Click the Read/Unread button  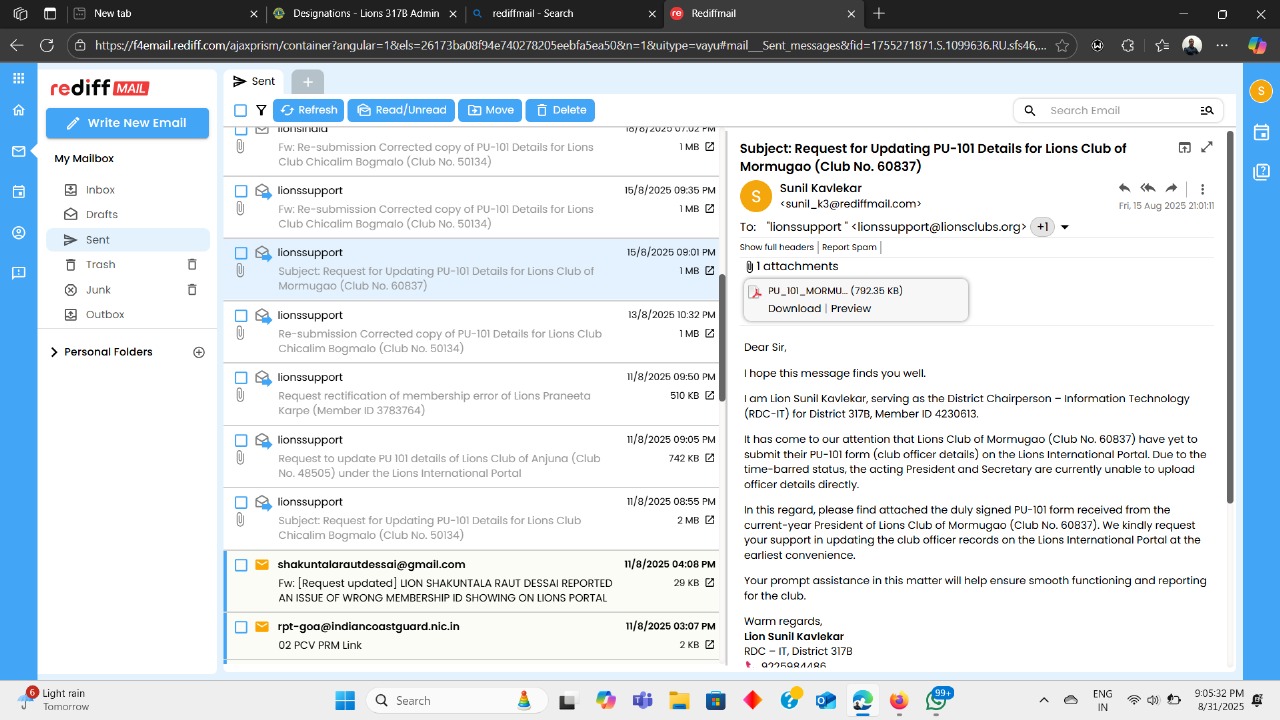401,110
